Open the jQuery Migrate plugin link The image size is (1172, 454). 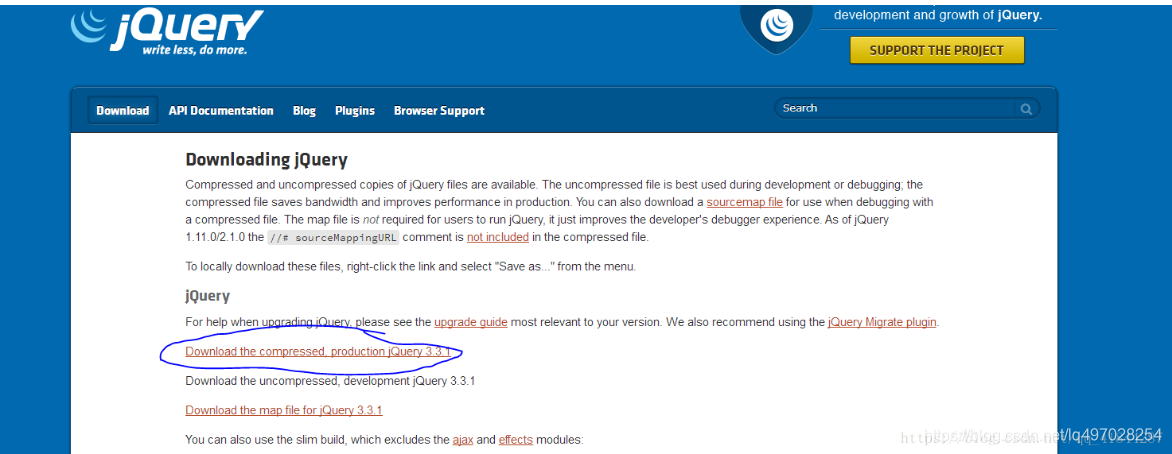click(x=883, y=322)
